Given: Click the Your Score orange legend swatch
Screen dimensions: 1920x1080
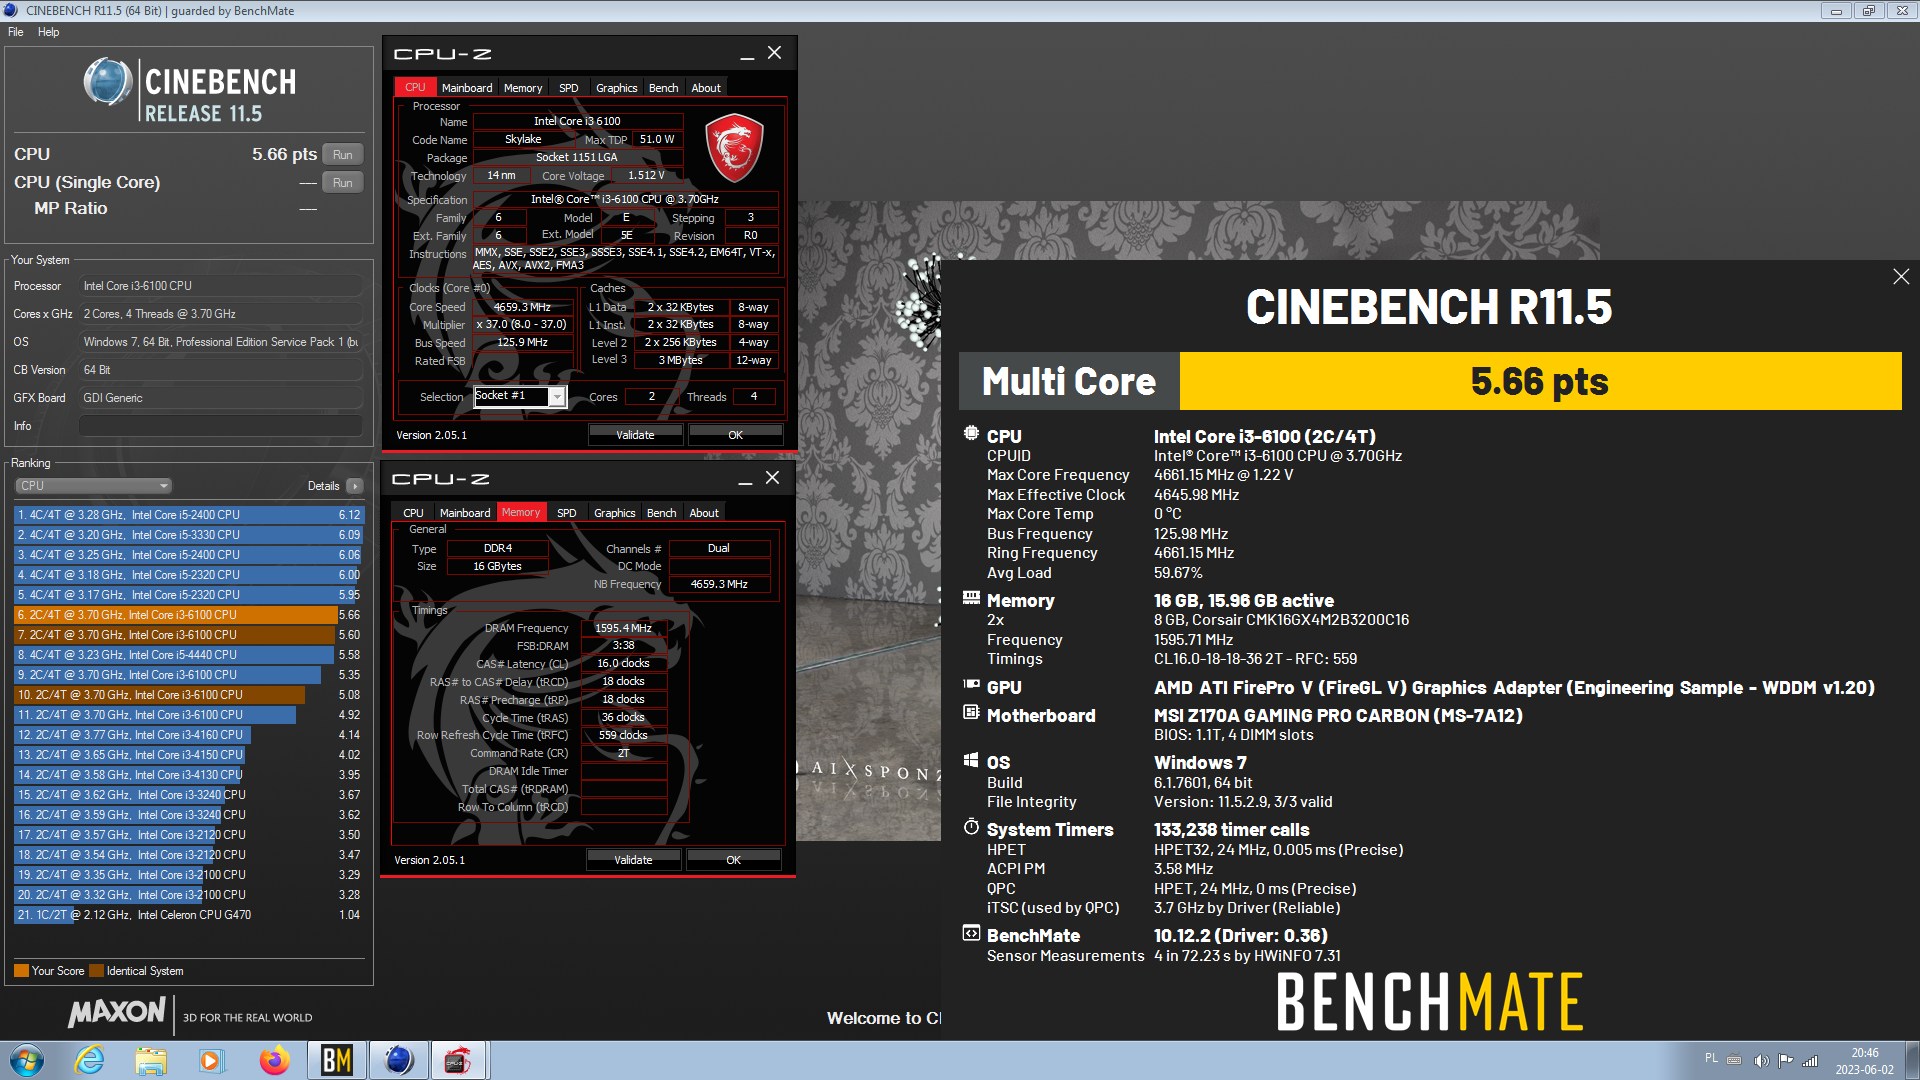Looking at the screenshot, I should (21, 971).
